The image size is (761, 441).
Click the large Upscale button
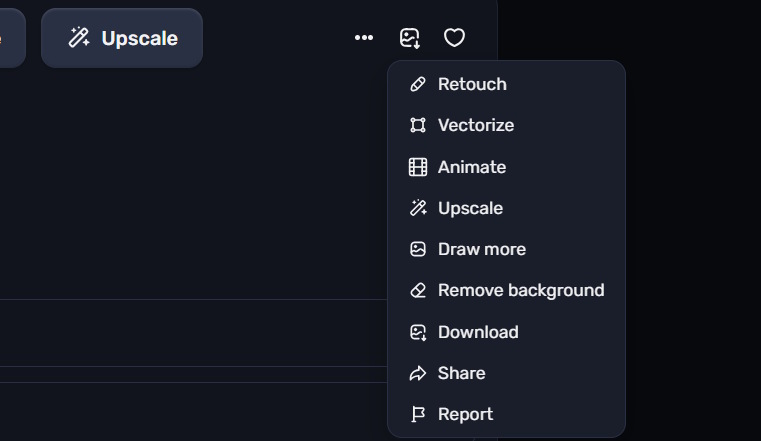point(122,38)
